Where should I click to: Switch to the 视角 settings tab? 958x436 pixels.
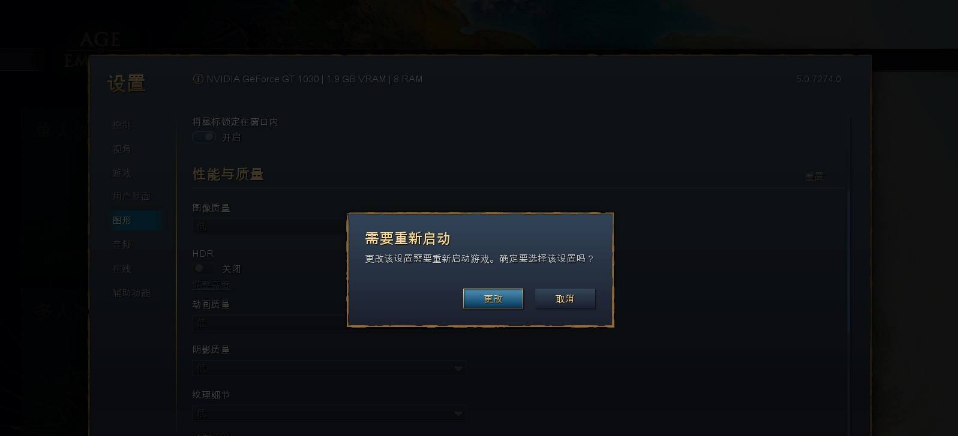coord(122,148)
